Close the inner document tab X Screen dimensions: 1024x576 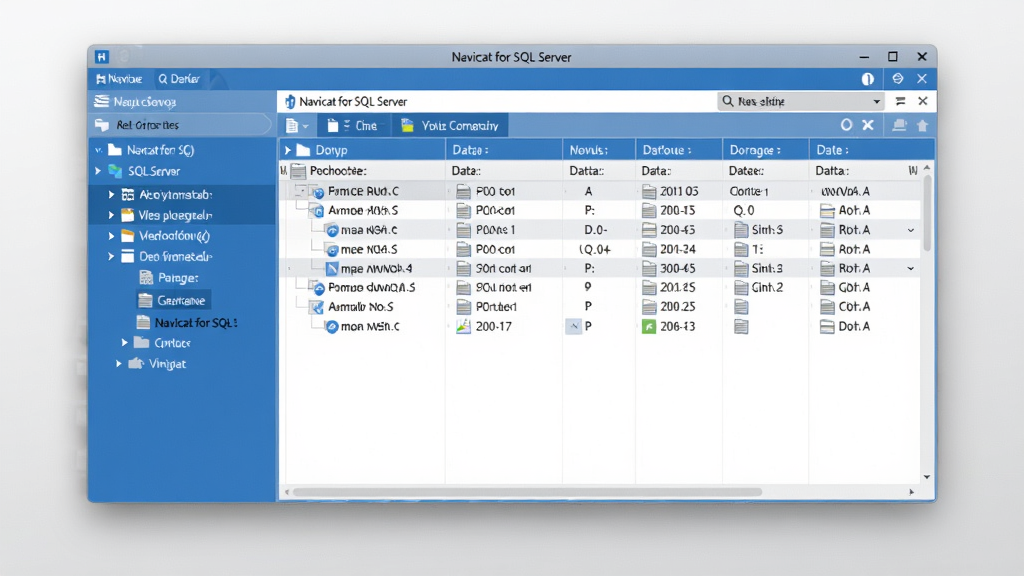[923, 101]
